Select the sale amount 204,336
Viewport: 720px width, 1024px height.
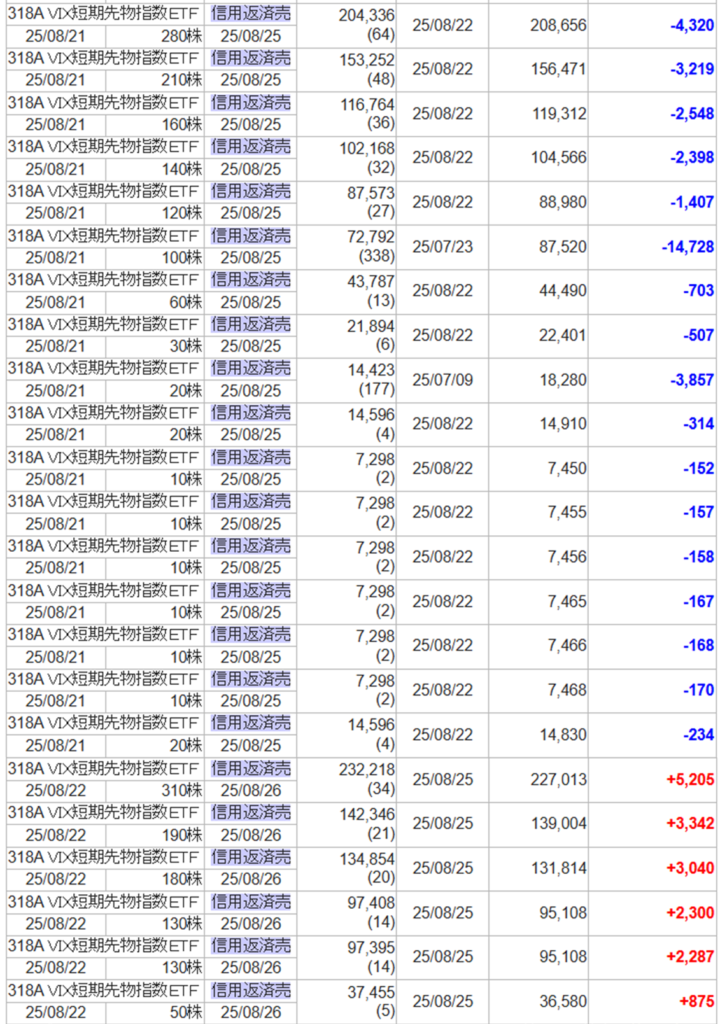click(367, 16)
